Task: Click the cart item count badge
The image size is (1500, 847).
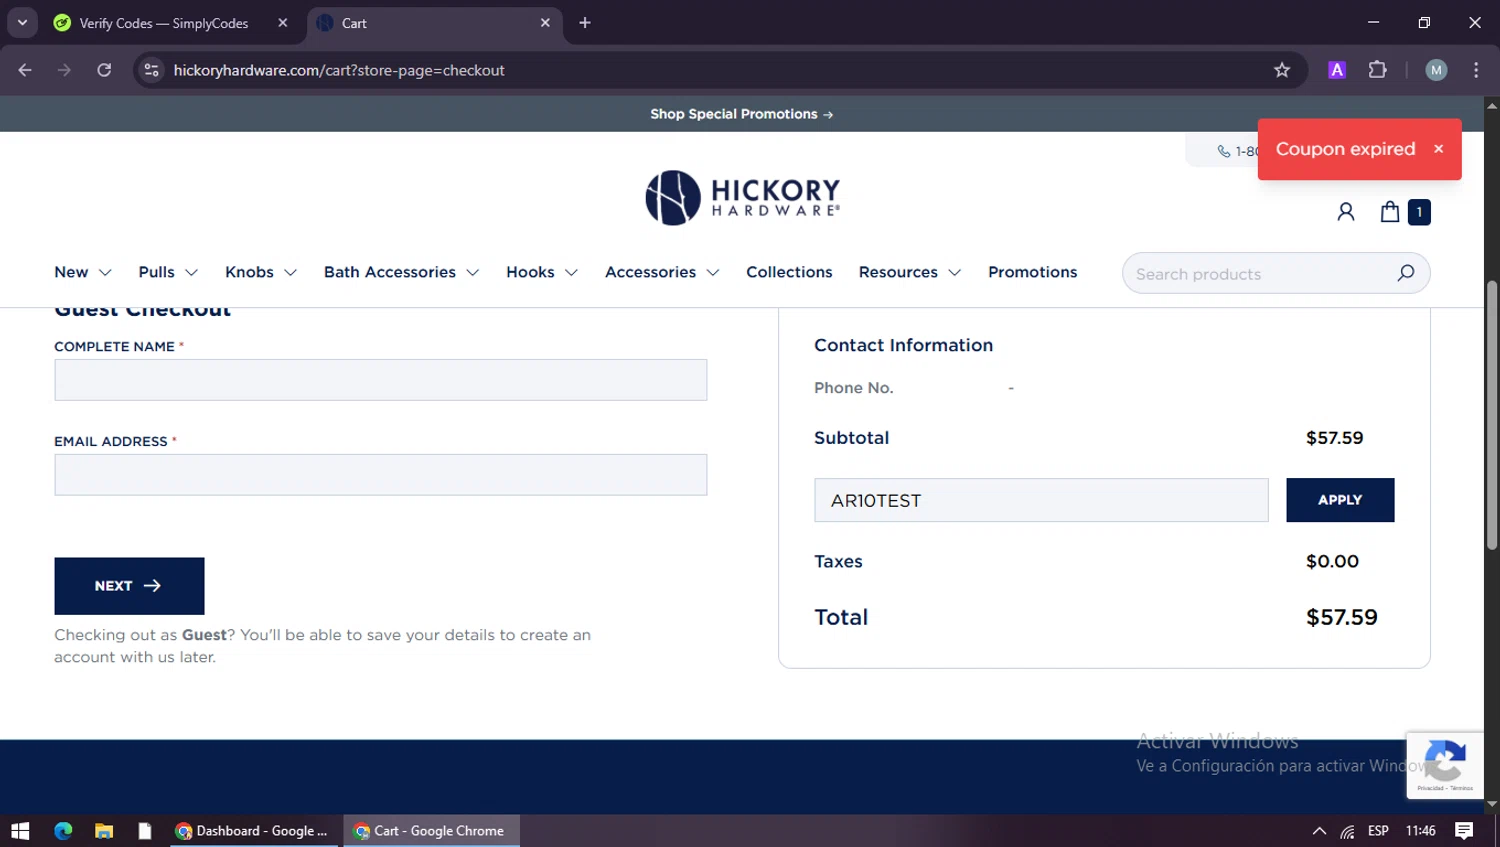Action: [1419, 212]
